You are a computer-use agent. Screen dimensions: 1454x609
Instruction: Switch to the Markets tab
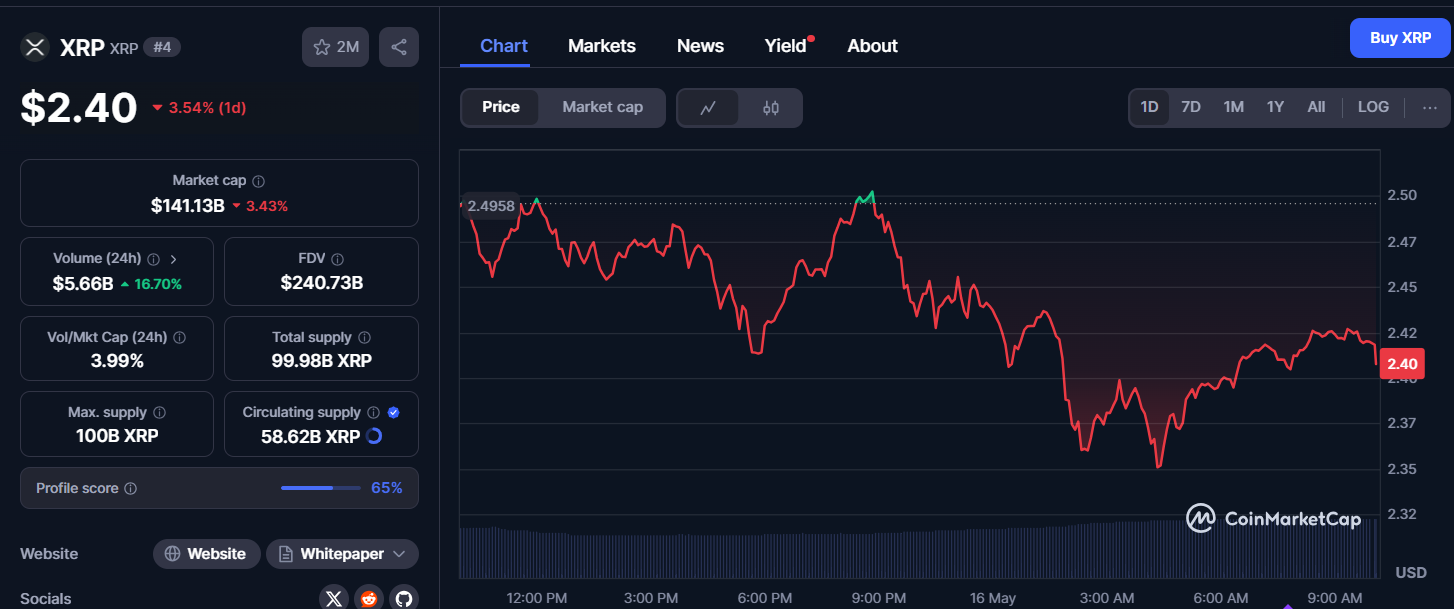point(602,46)
